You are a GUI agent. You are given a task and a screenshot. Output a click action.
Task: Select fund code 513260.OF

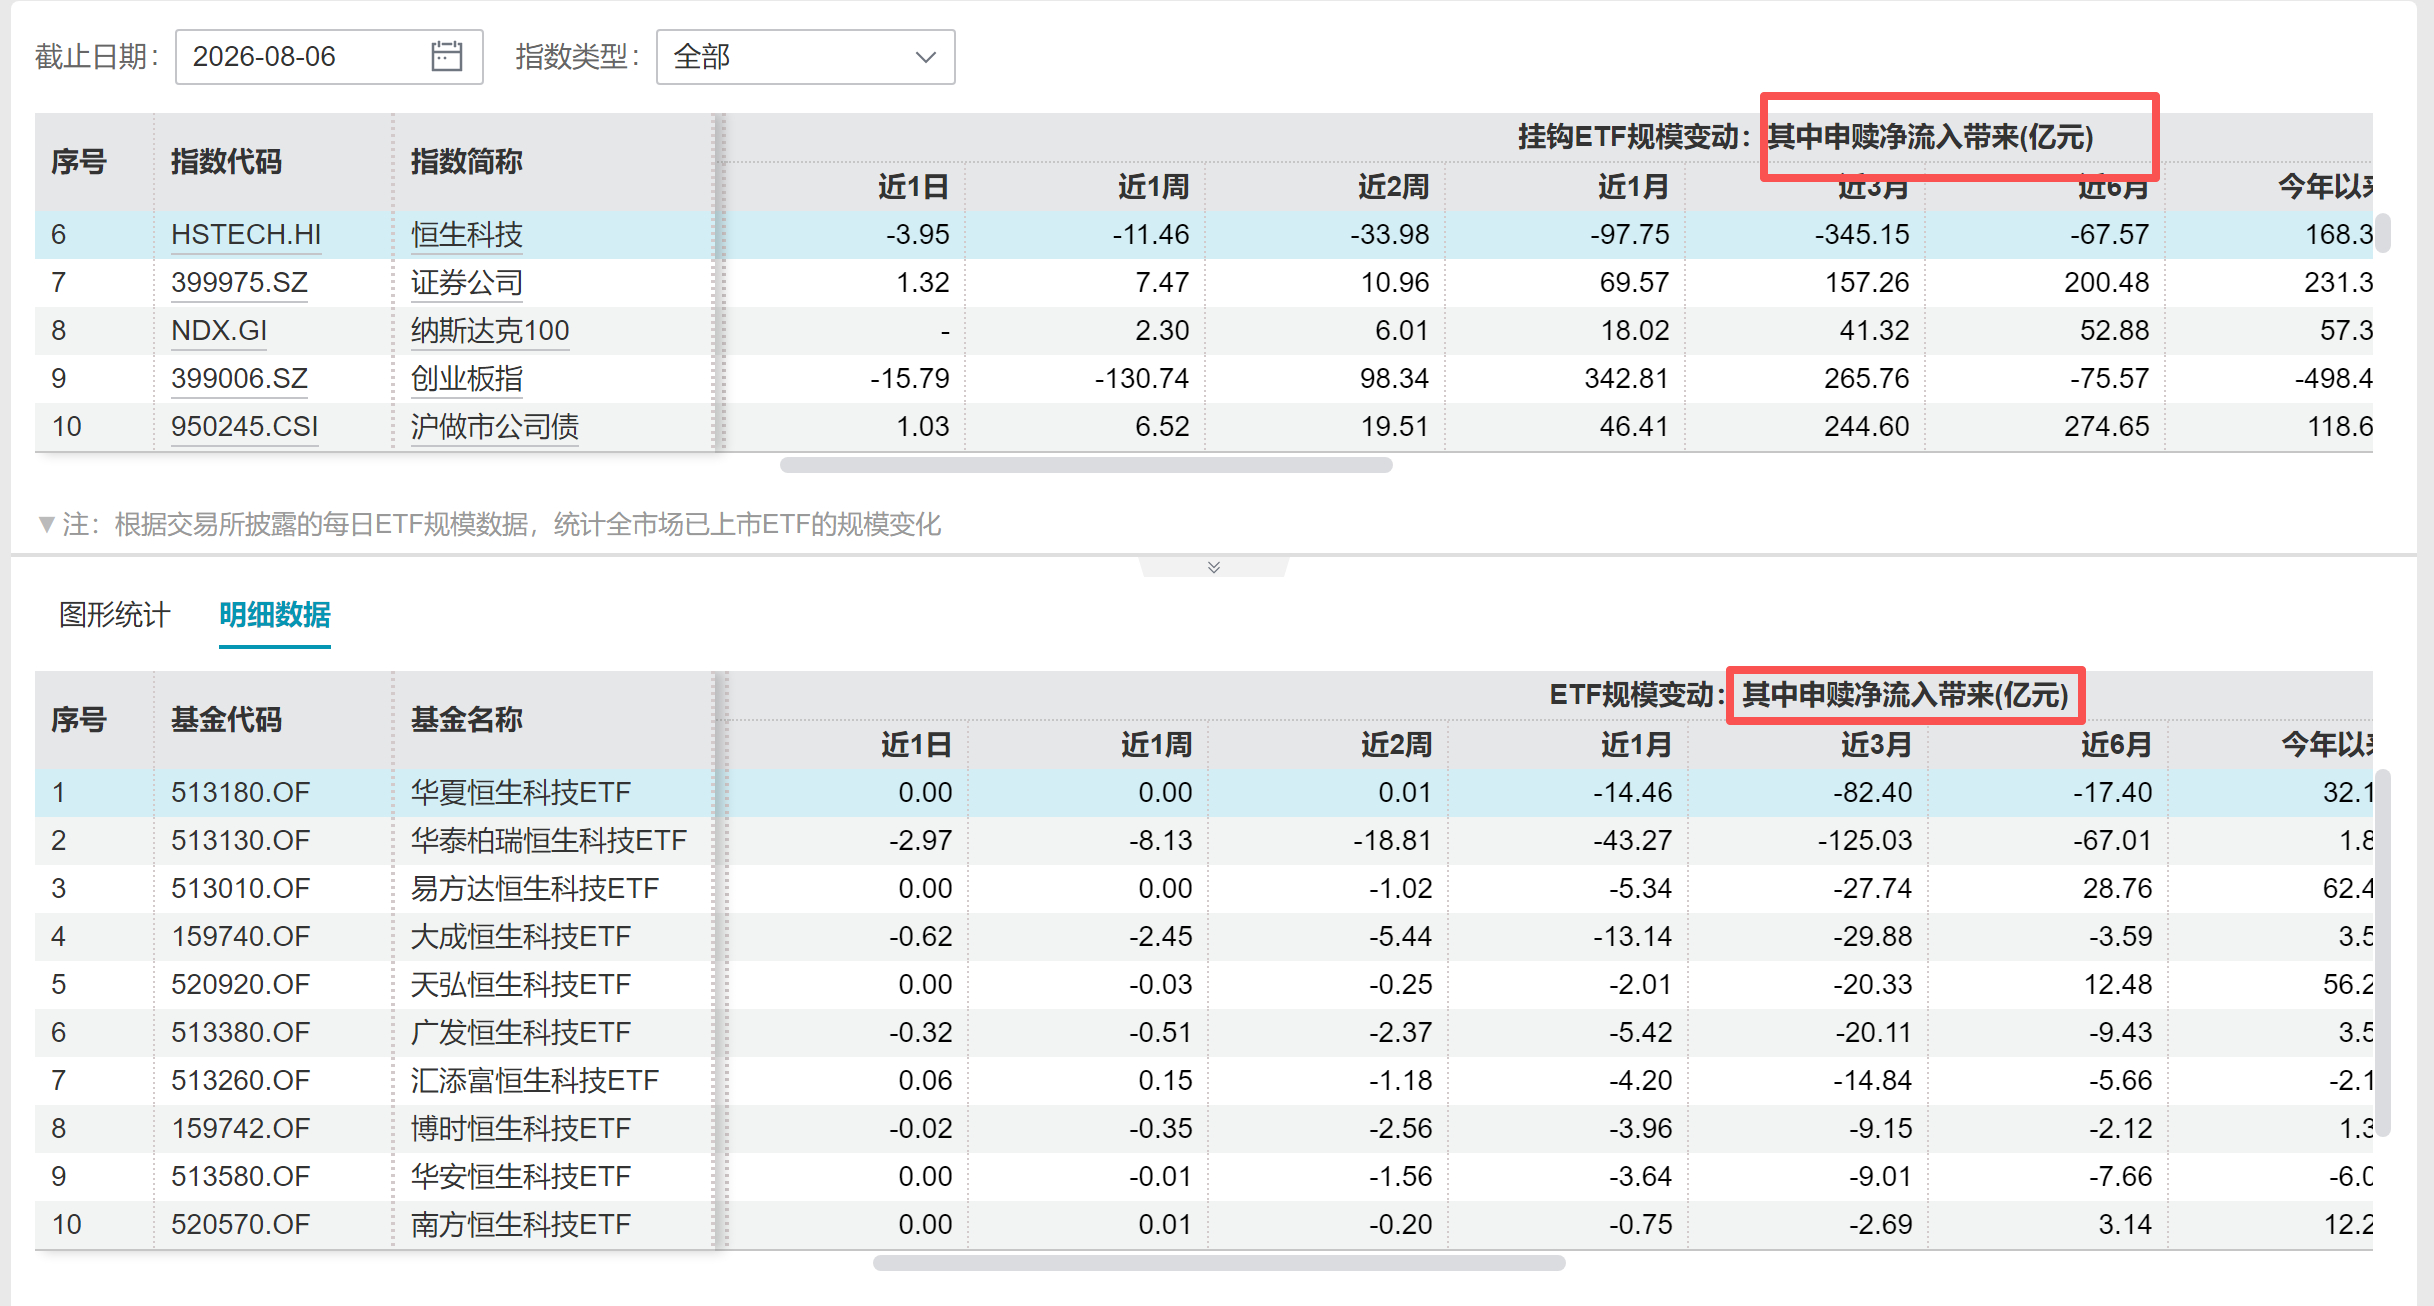coord(241,1080)
